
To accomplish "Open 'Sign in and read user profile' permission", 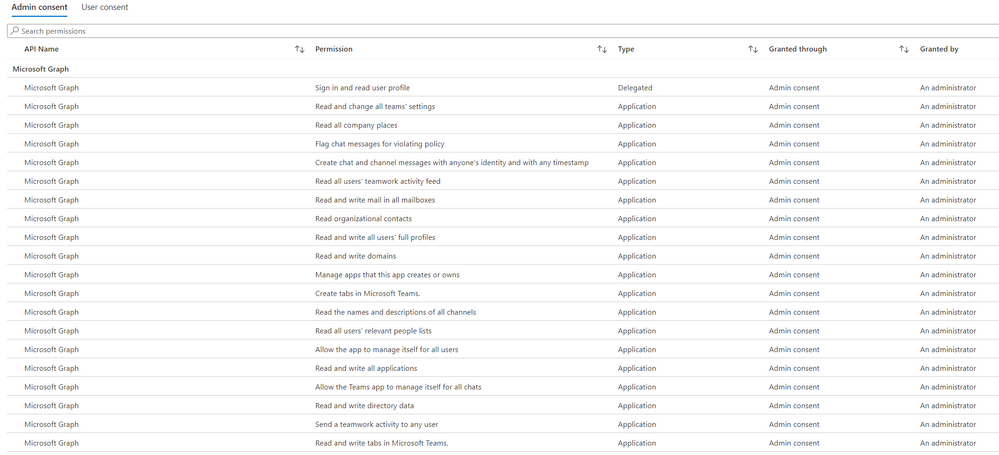I will pyautogui.click(x=362, y=88).
